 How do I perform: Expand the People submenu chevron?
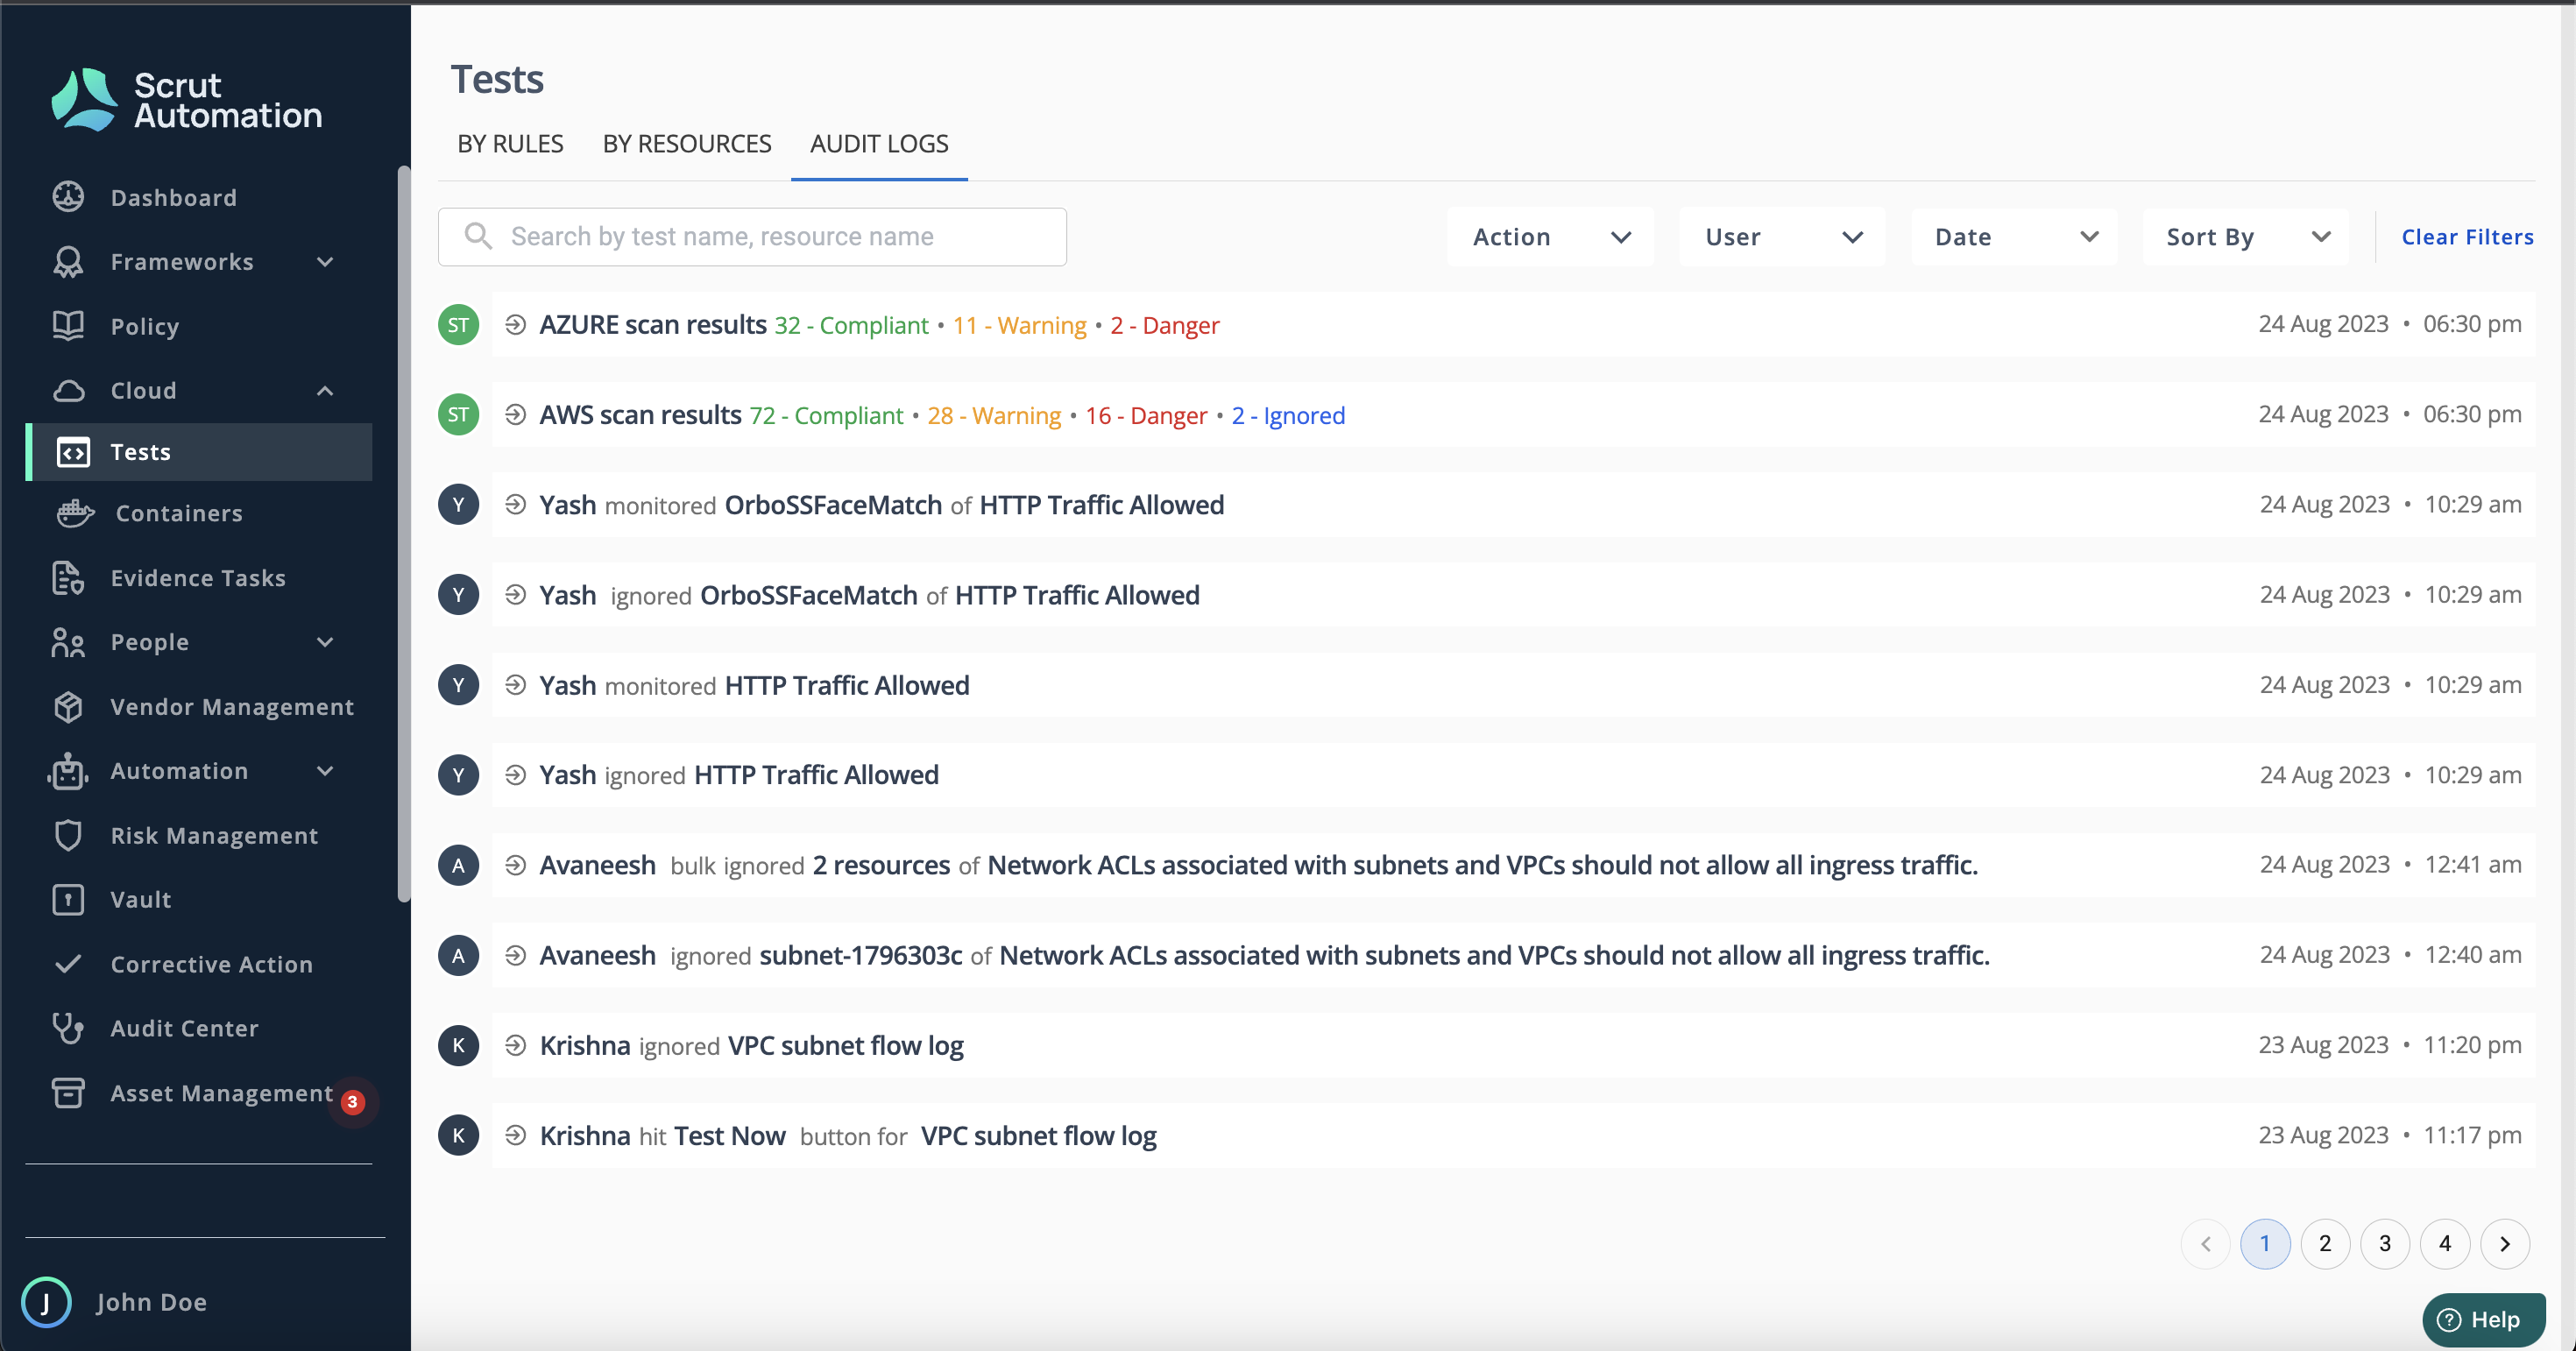(325, 642)
